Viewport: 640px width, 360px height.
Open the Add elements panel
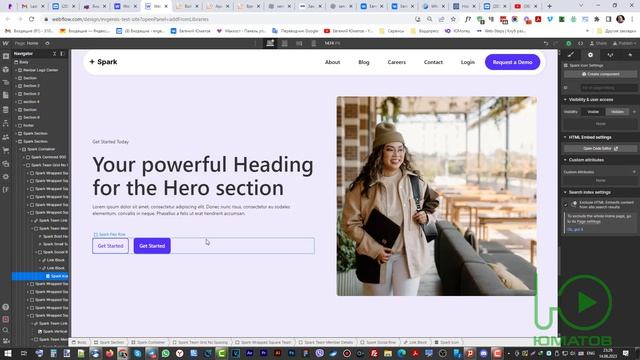(6, 56)
